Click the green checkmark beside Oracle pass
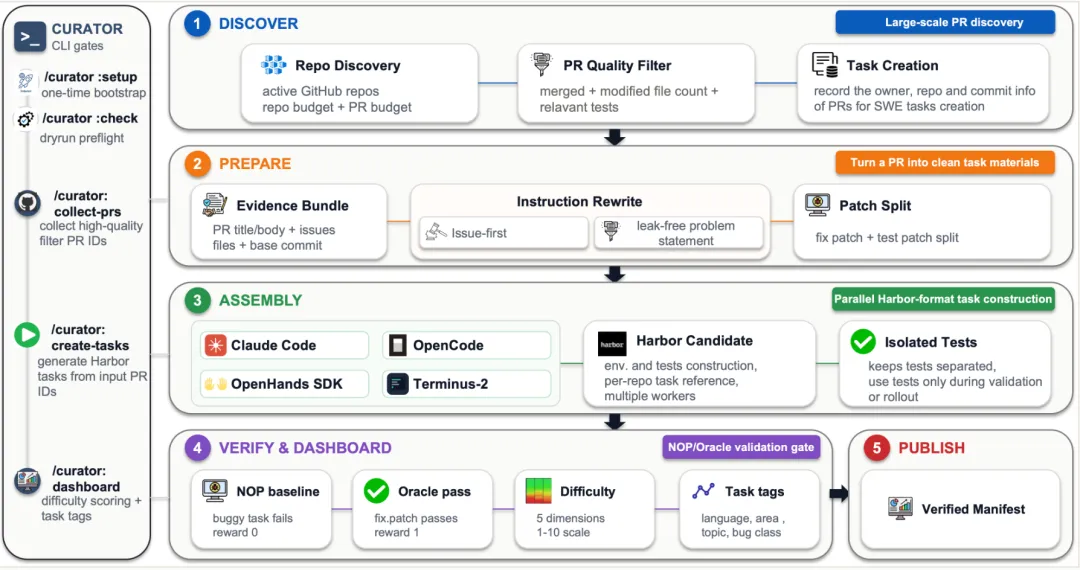The height and width of the screenshot is (570, 1080). (x=377, y=490)
